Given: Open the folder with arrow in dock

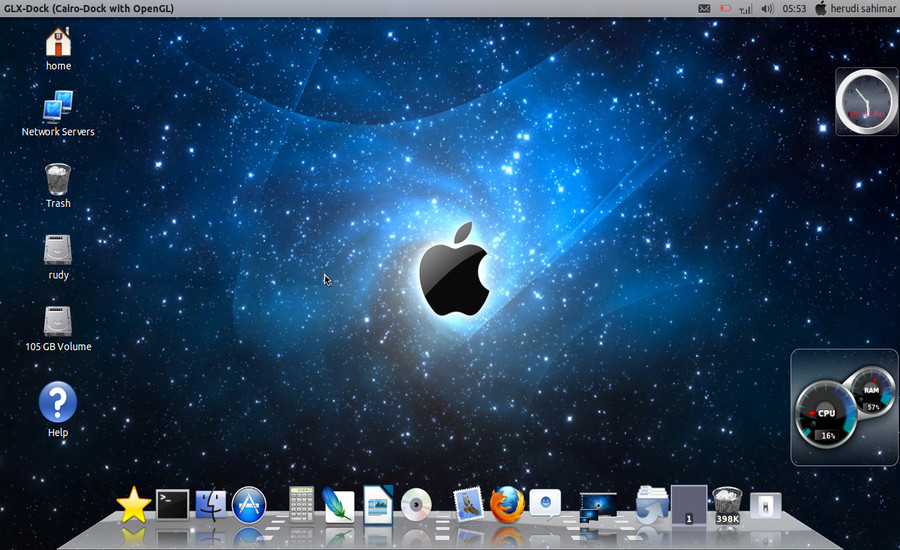Looking at the screenshot, I should point(652,505).
